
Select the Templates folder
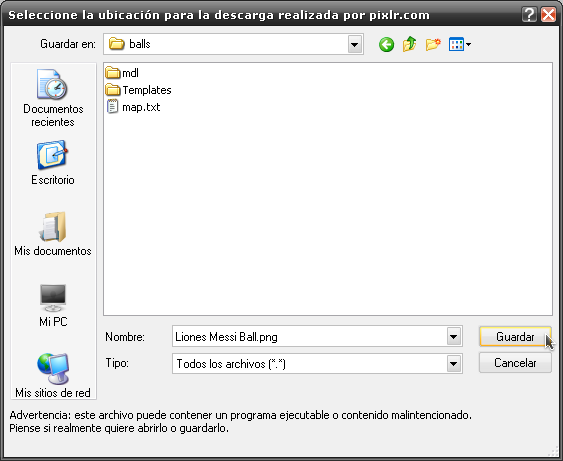(x=139, y=90)
